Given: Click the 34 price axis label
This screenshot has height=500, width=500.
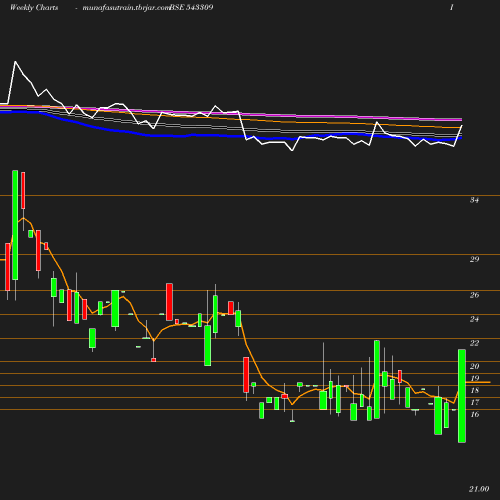Looking at the screenshot, I should pyautogui.click(x=474, y=200).
